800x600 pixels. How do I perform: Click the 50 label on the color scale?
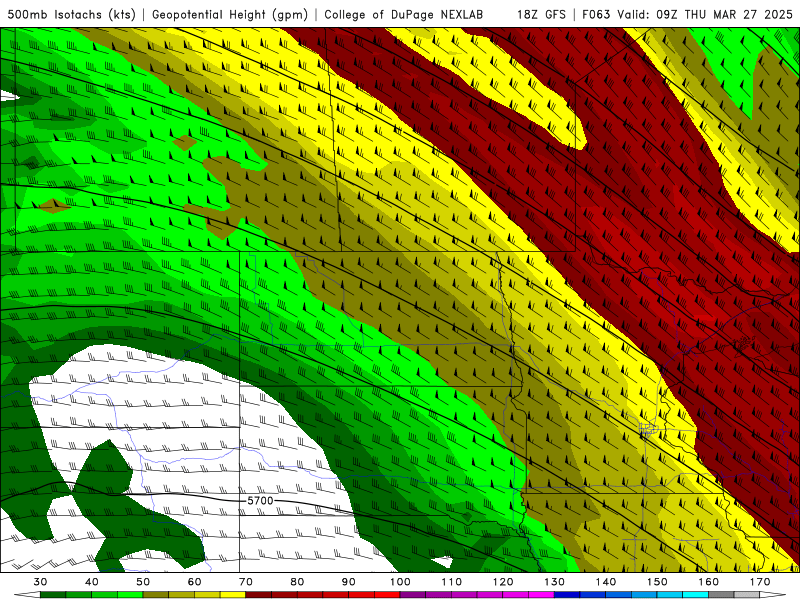(143, 582)
